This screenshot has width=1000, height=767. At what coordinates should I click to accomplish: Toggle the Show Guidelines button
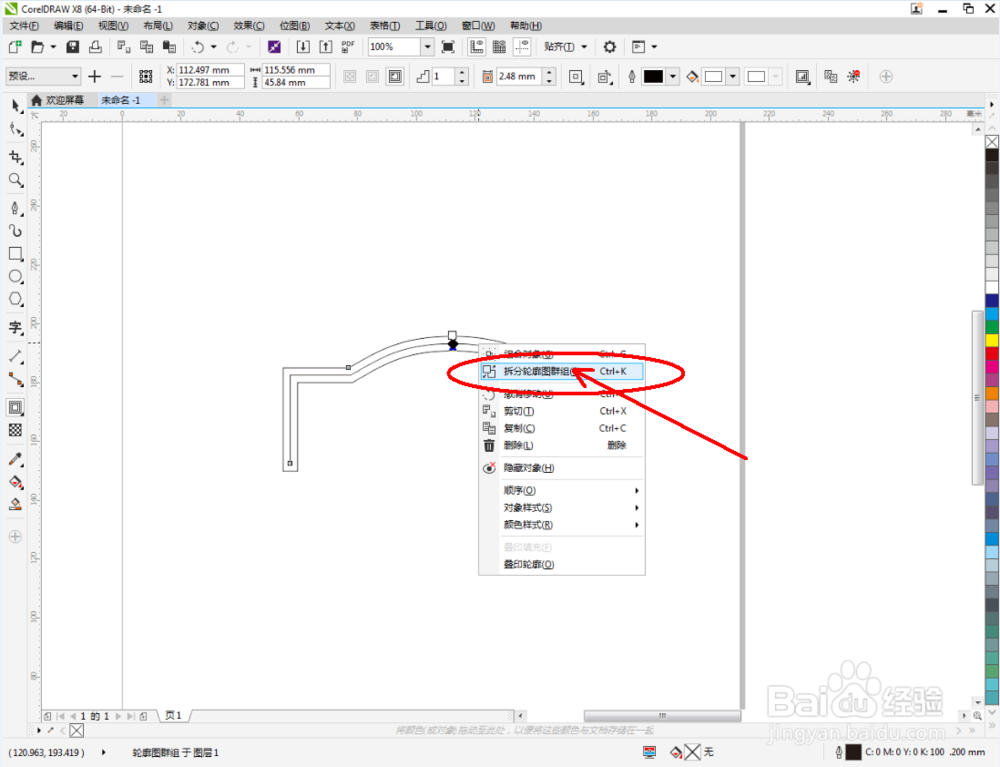[x=522, y=47]
